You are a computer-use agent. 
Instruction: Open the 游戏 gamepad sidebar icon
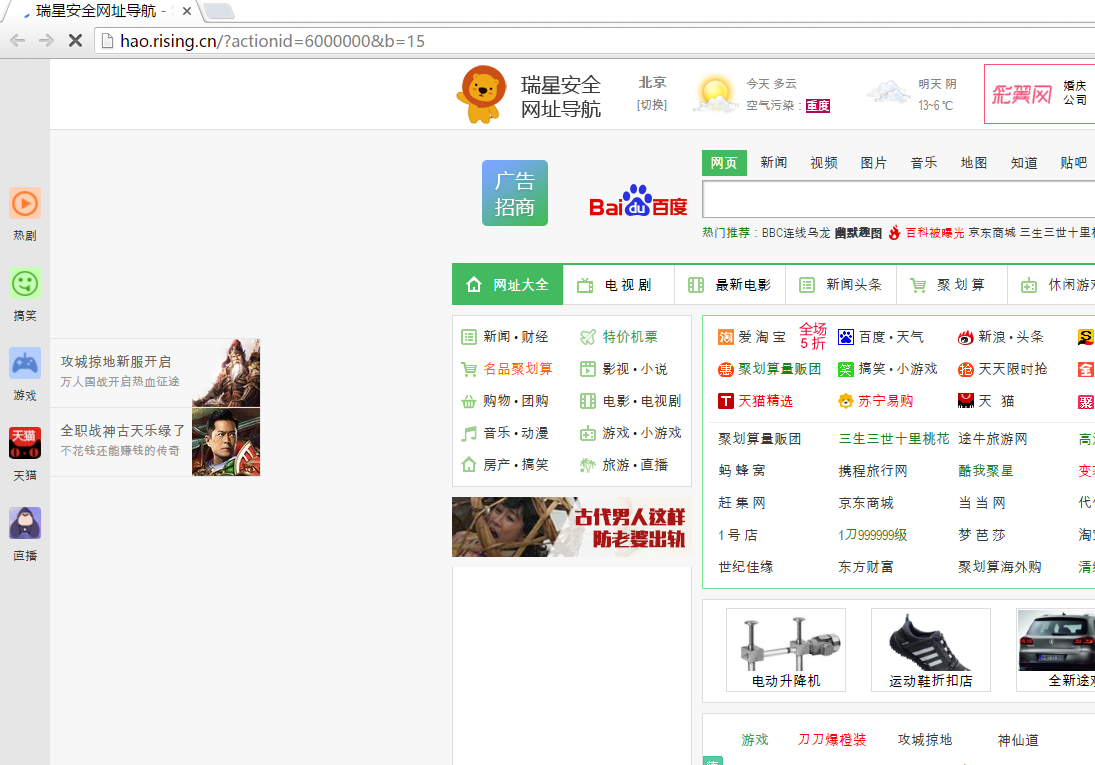pyautogui.click(x=24, y=363)
